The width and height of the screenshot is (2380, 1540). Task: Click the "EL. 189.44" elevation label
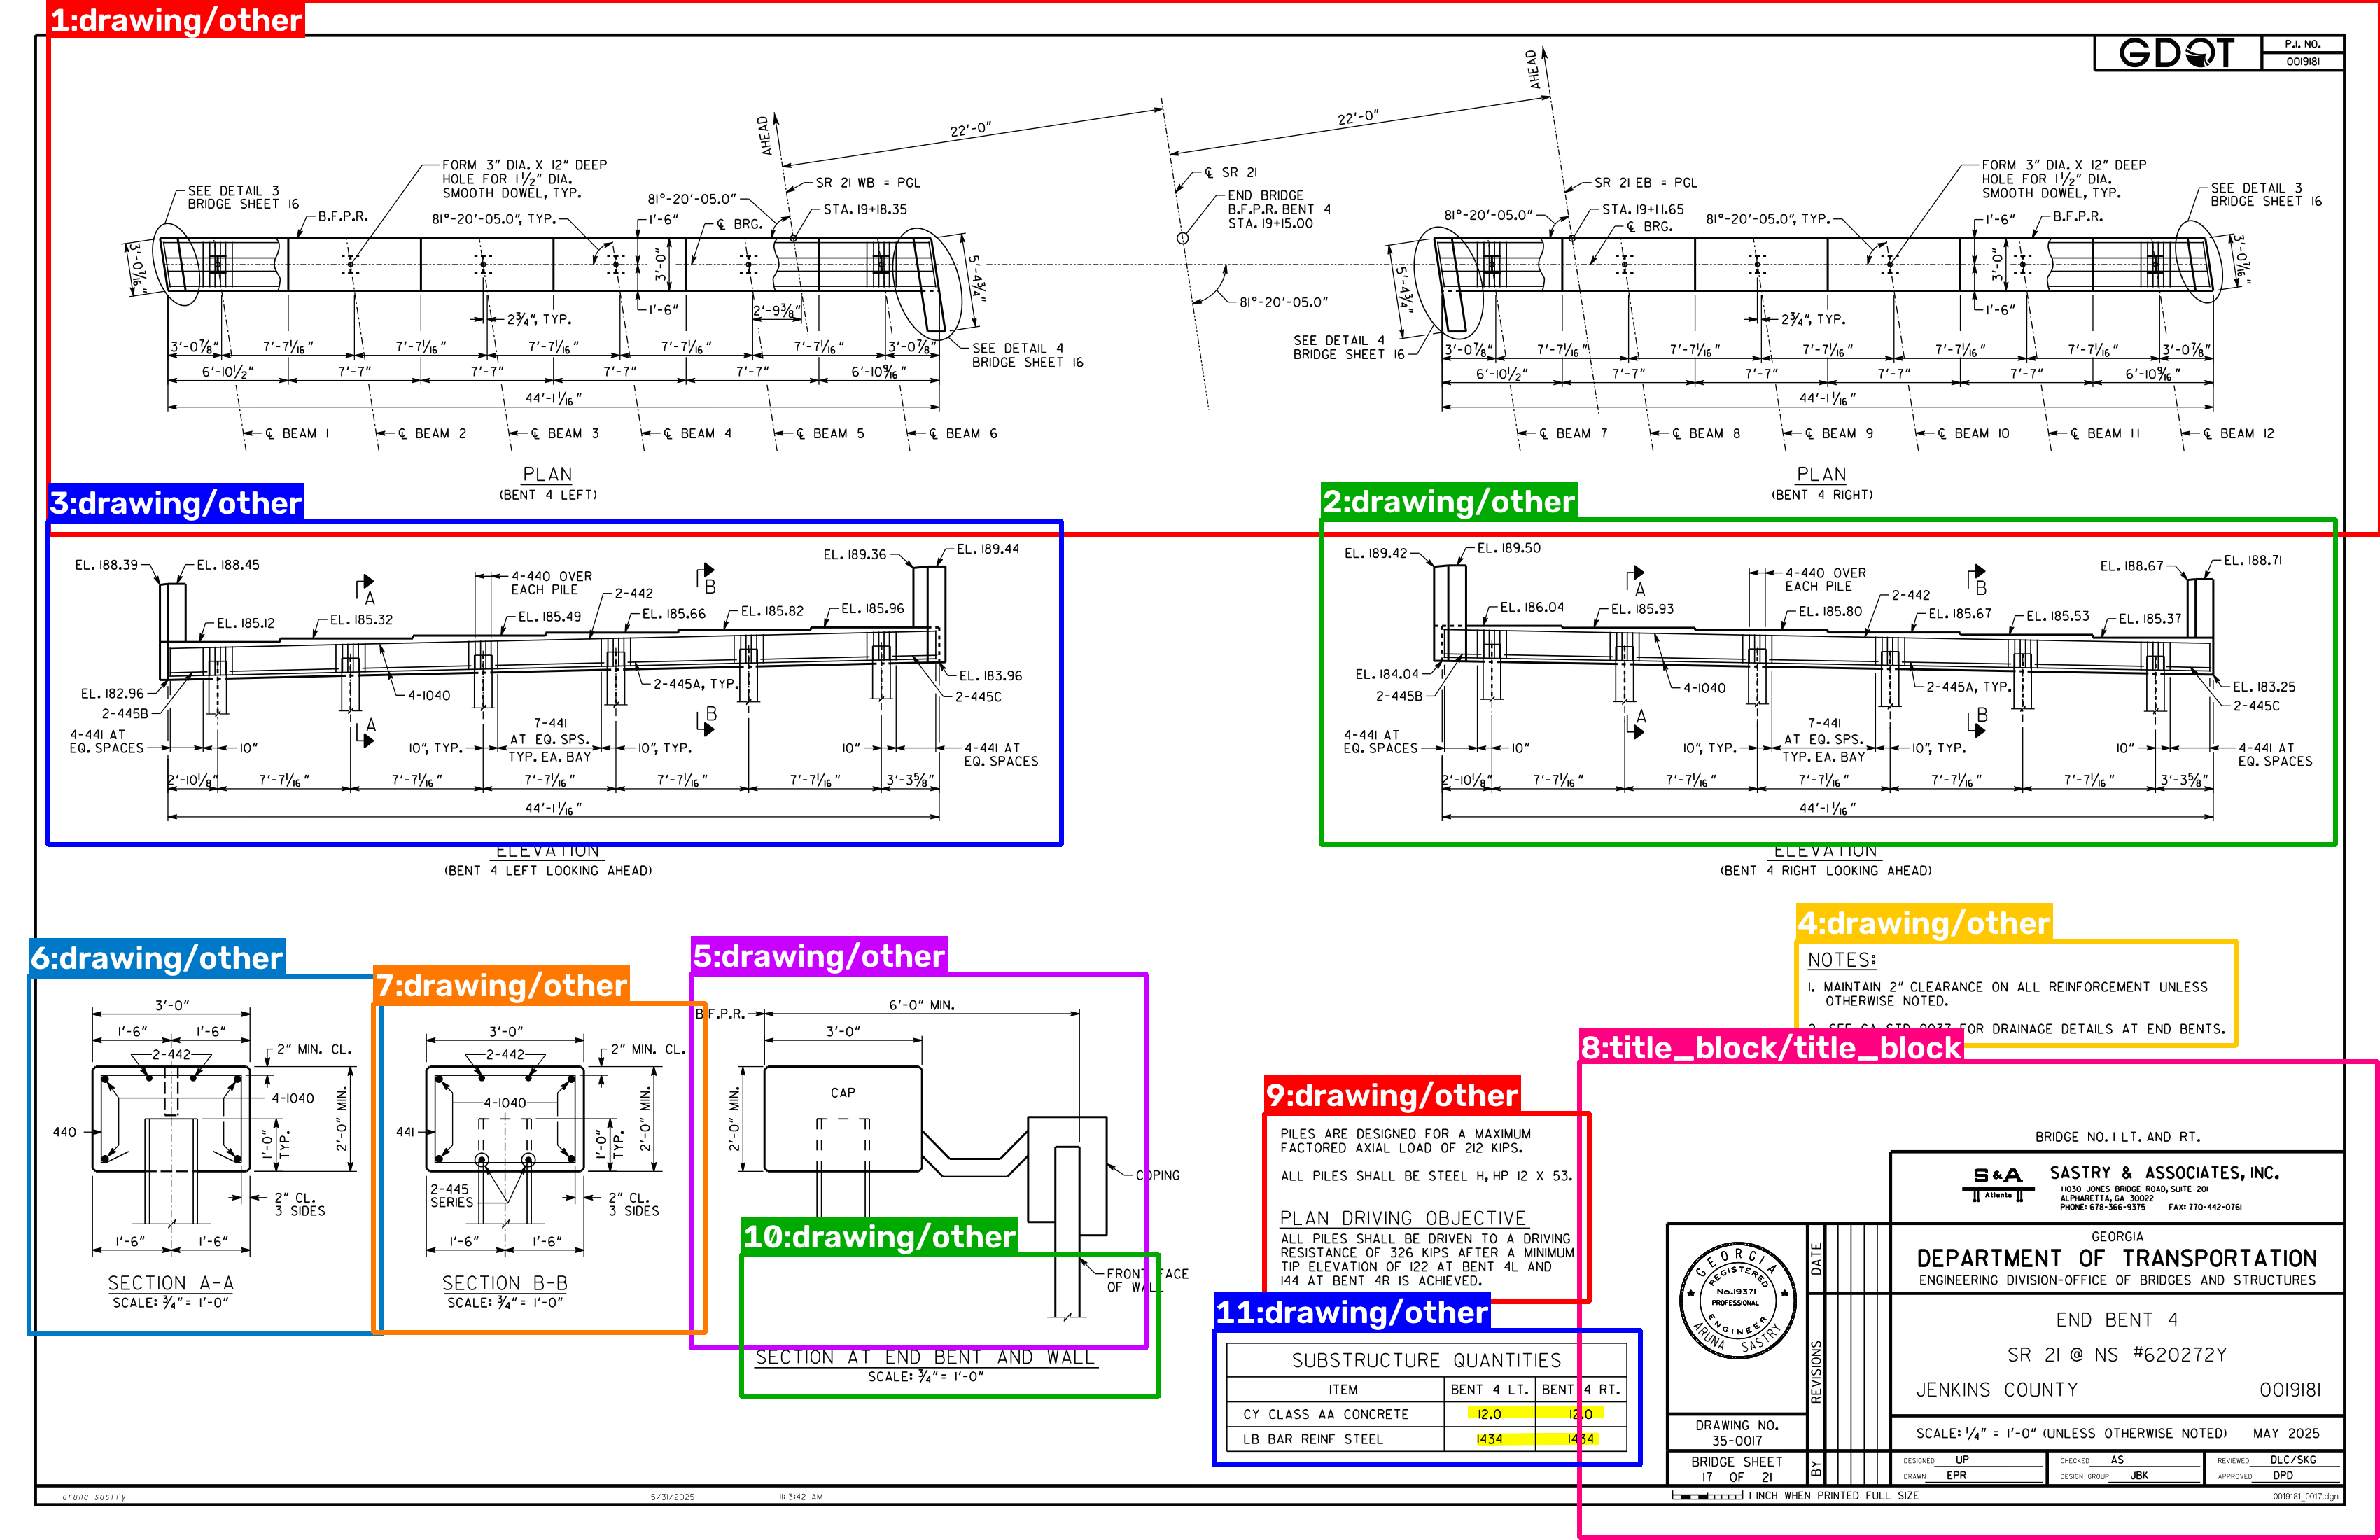[x=988, y=549]
